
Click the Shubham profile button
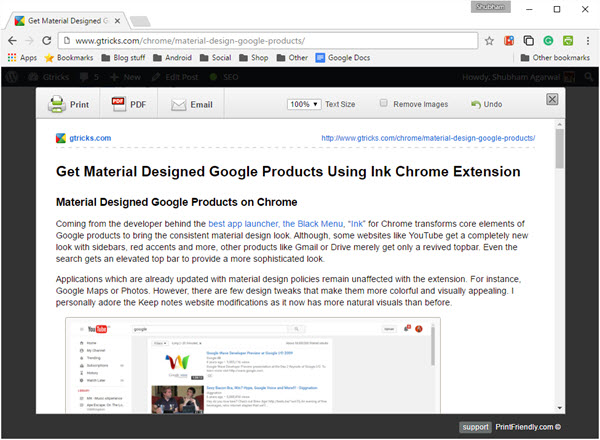(x=491, y=7)
